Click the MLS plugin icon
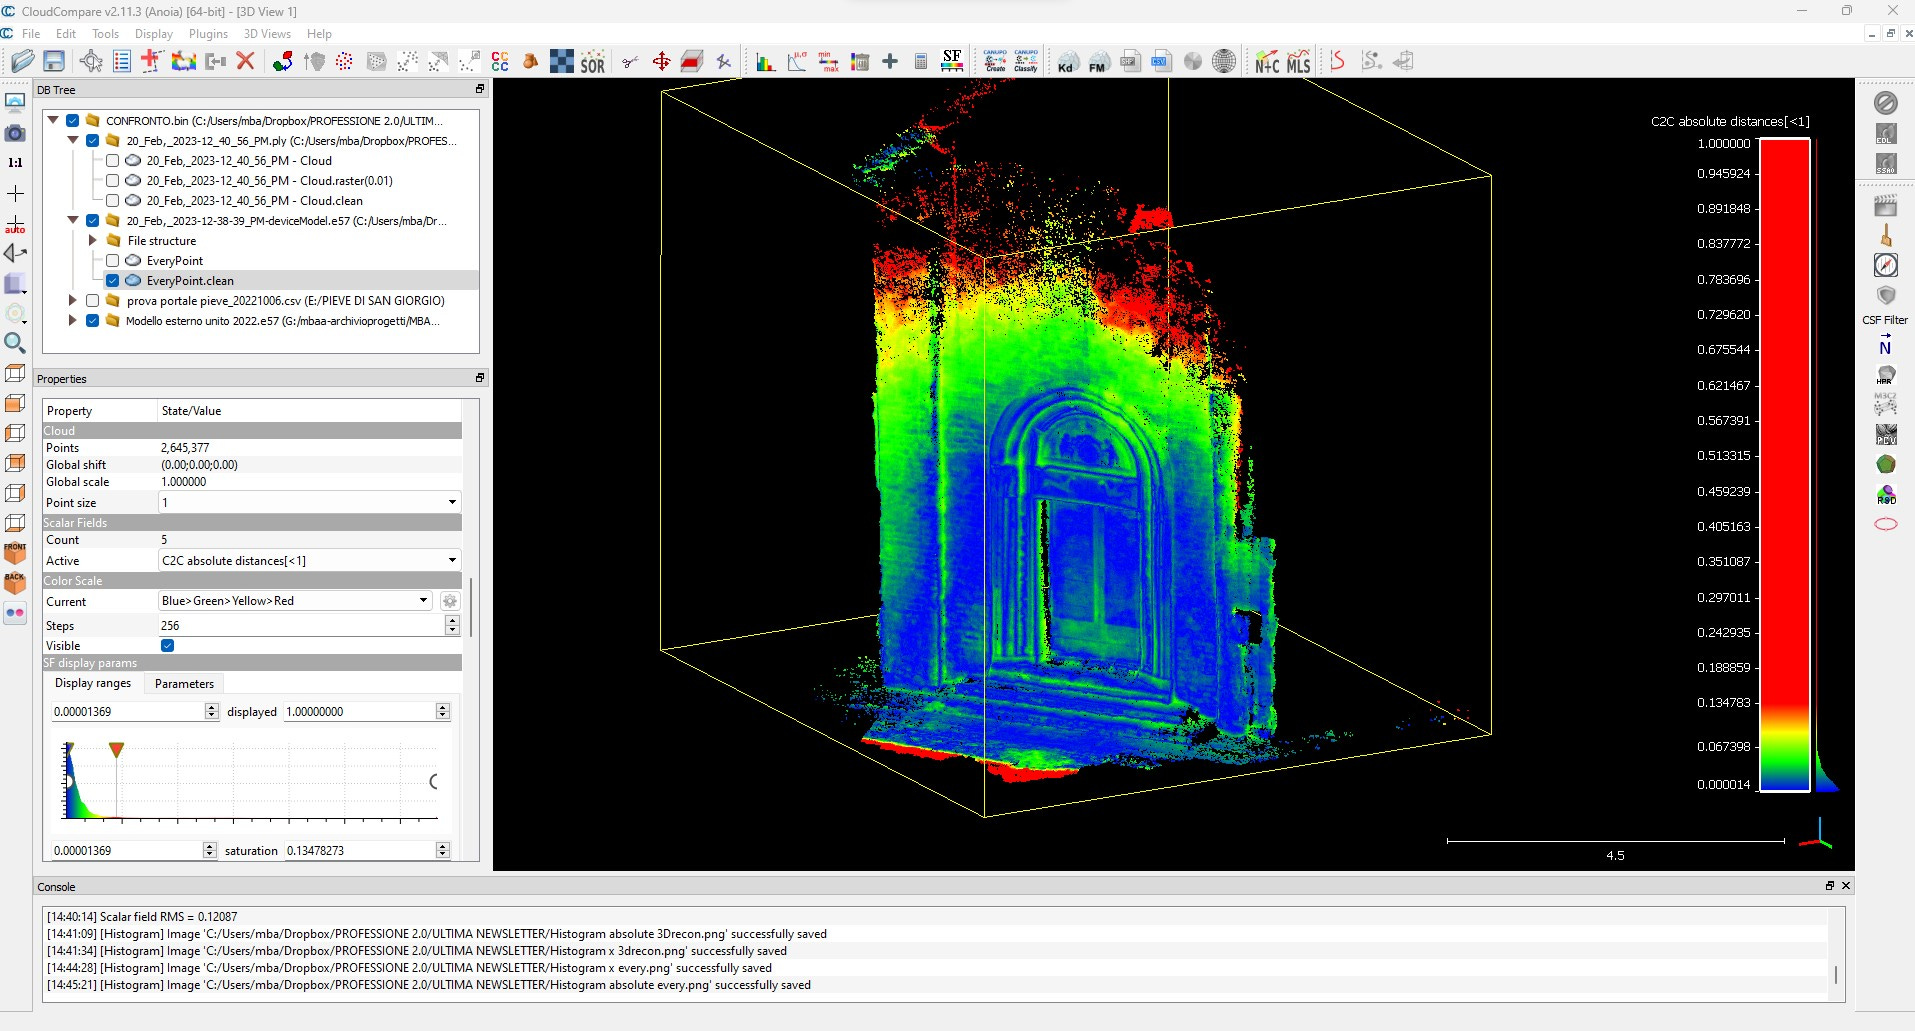The image size is (1915, 1031). tap(1298, 61)
